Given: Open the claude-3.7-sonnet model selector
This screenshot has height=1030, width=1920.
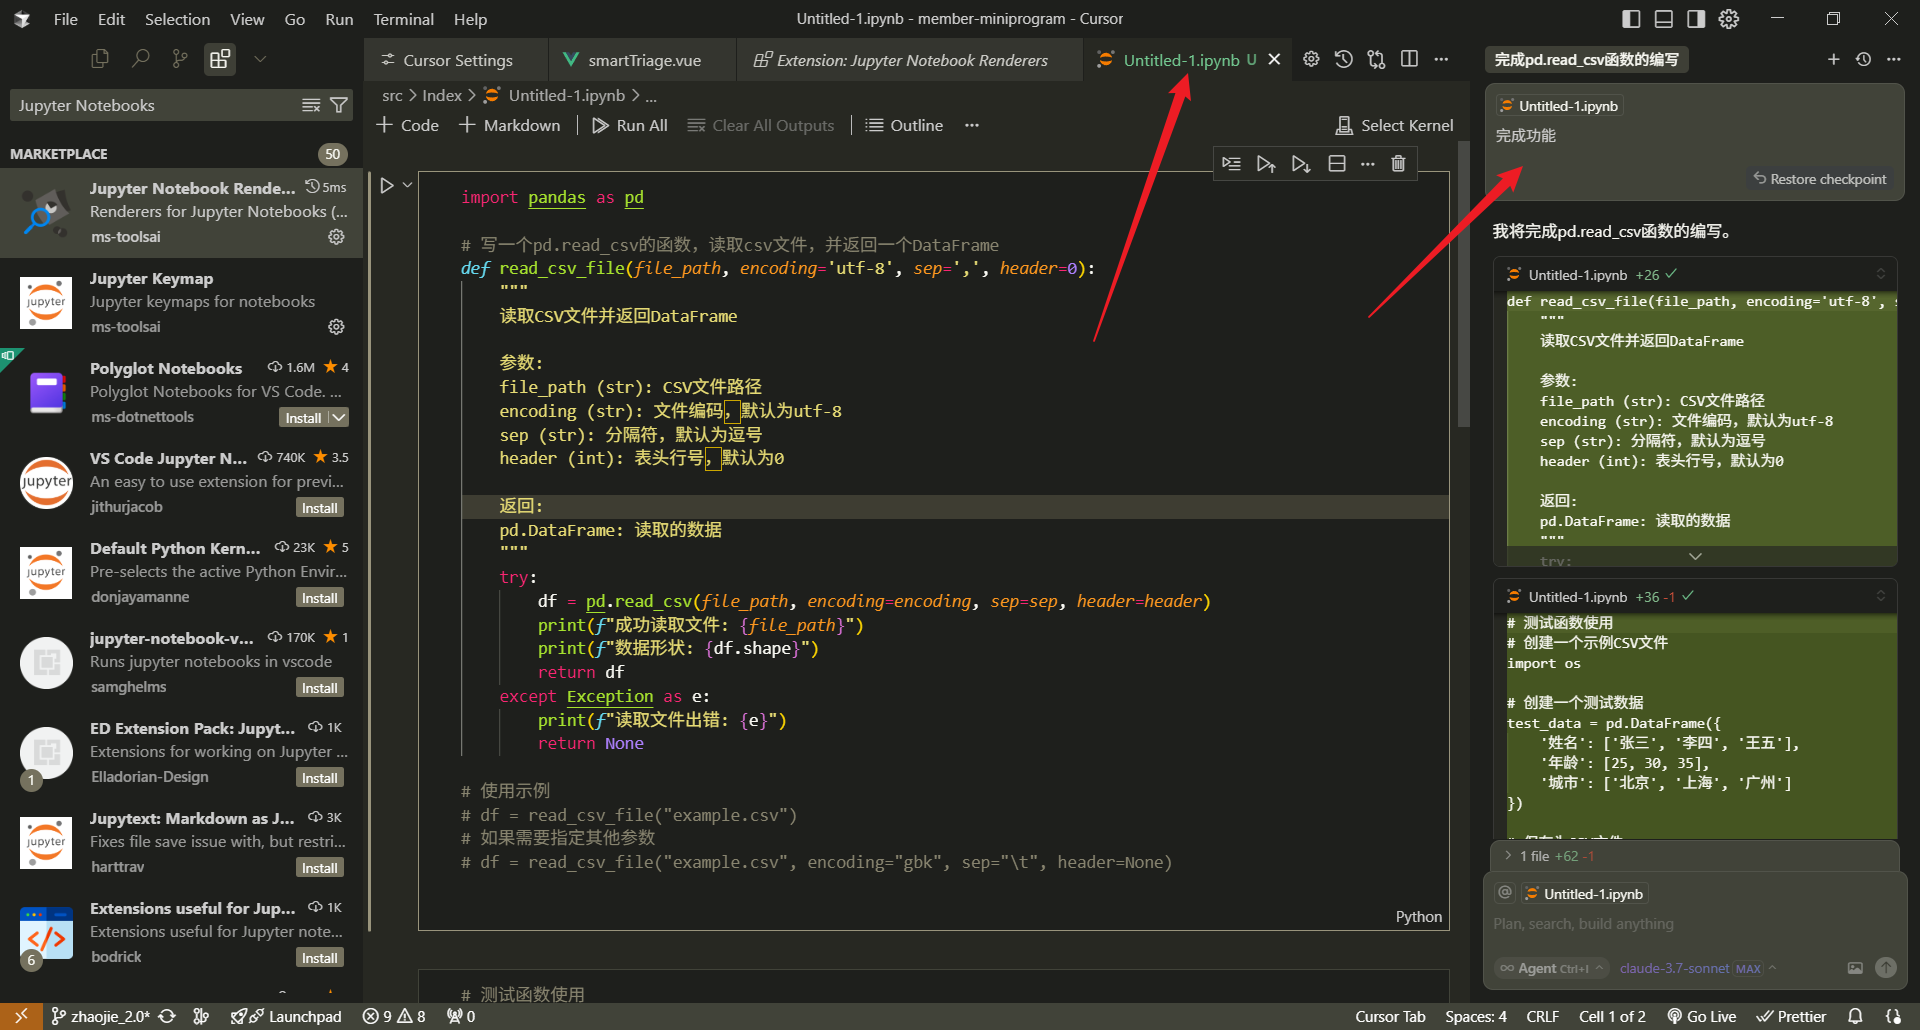Looking at the screenshot, I should coord(1697,968).
